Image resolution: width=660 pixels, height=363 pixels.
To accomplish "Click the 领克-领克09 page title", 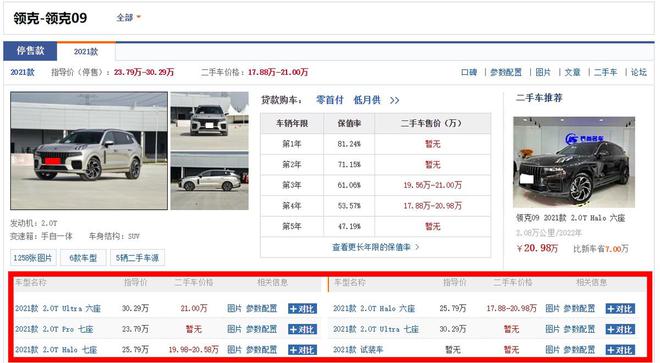I will pyautogui.click(x=50, y=18).
